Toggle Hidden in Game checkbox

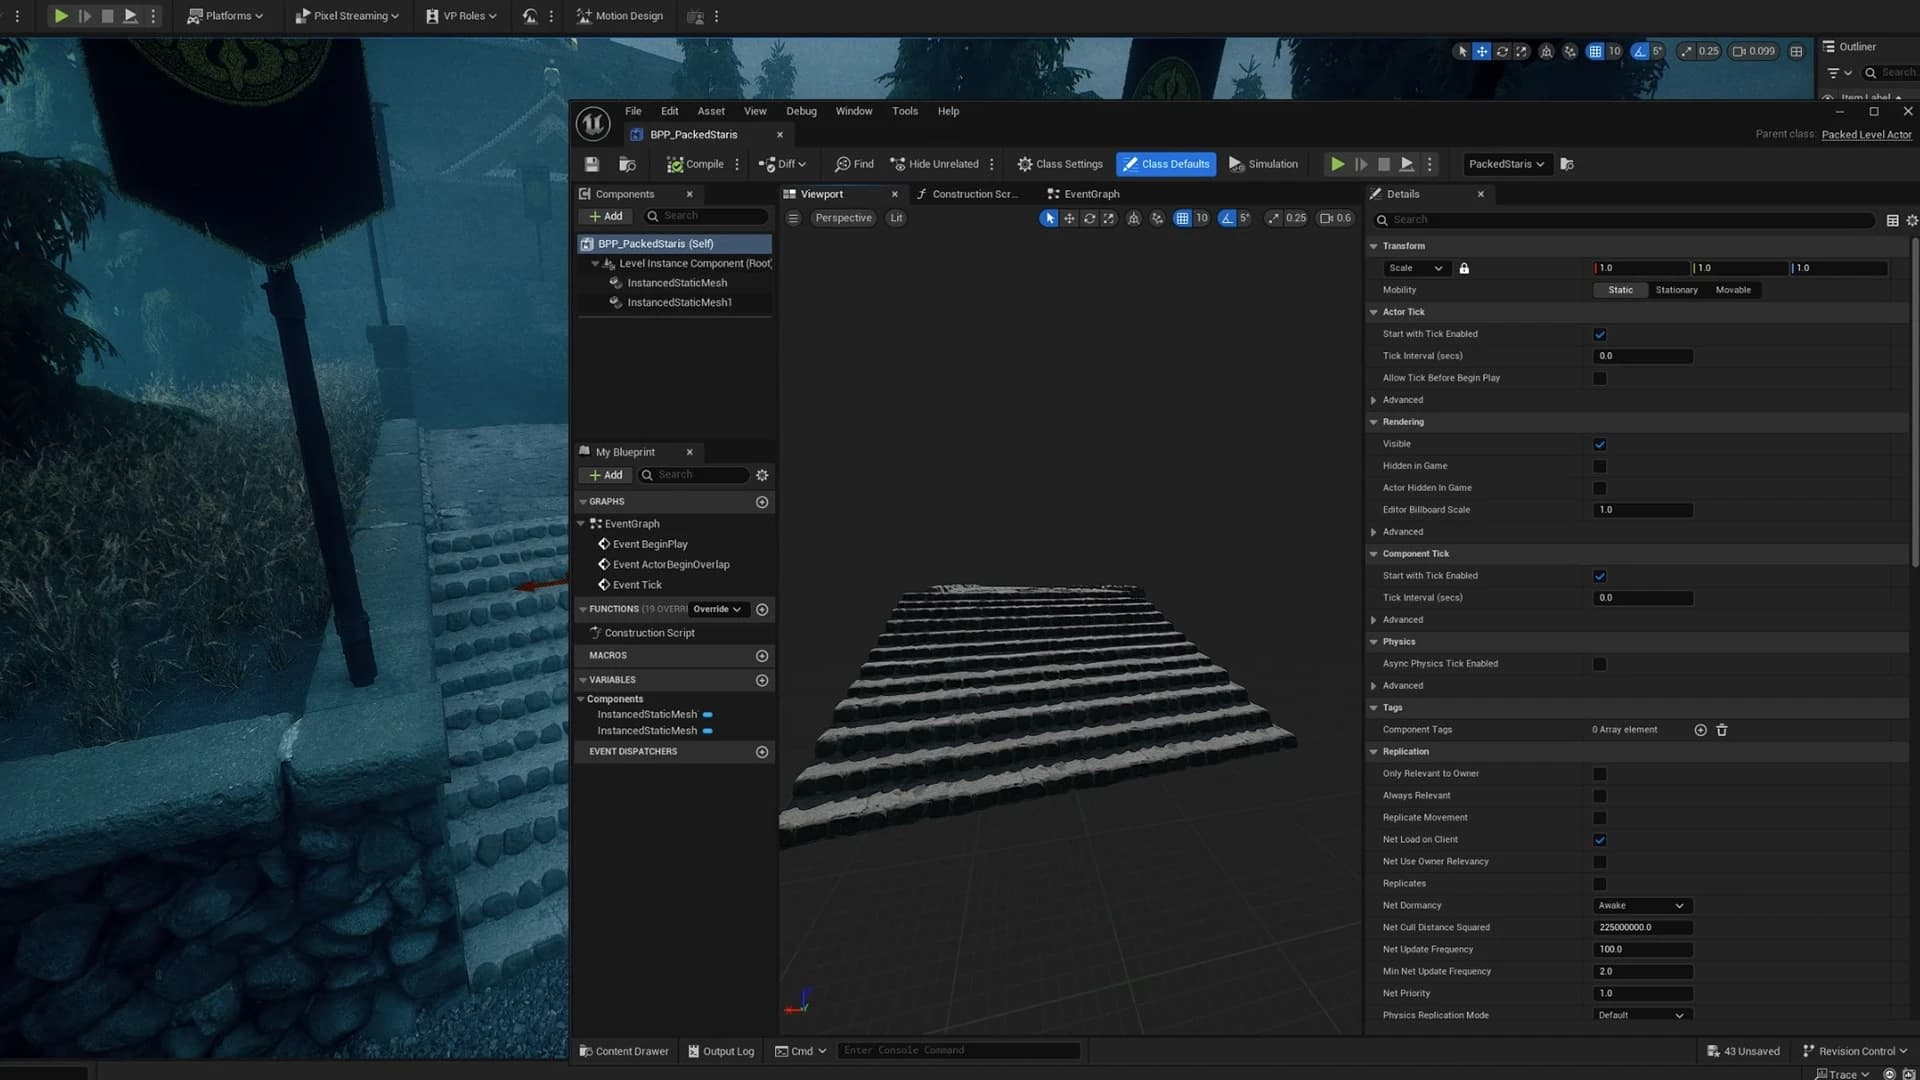tap(1600, 466)
